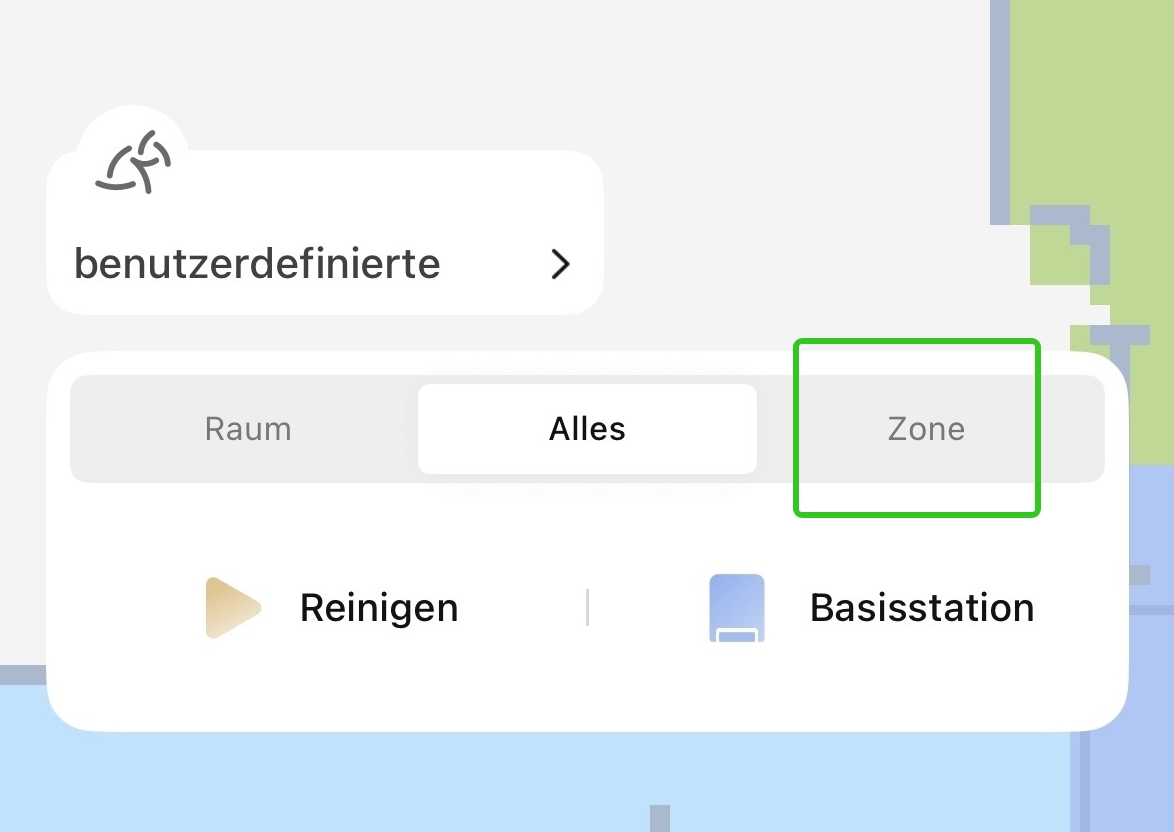Start cleaning with the Reinigen label

[x=378, y=607]
